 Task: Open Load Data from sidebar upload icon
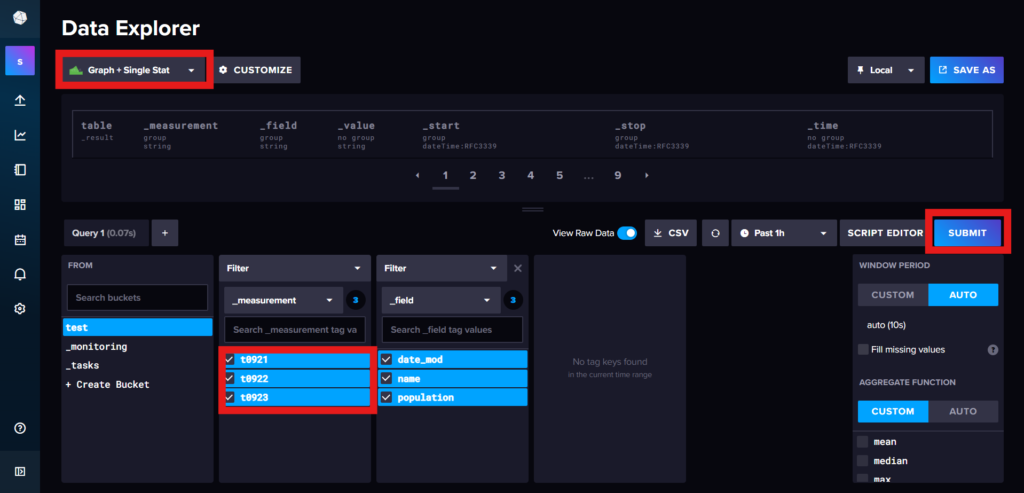click(x=20, y=101)
